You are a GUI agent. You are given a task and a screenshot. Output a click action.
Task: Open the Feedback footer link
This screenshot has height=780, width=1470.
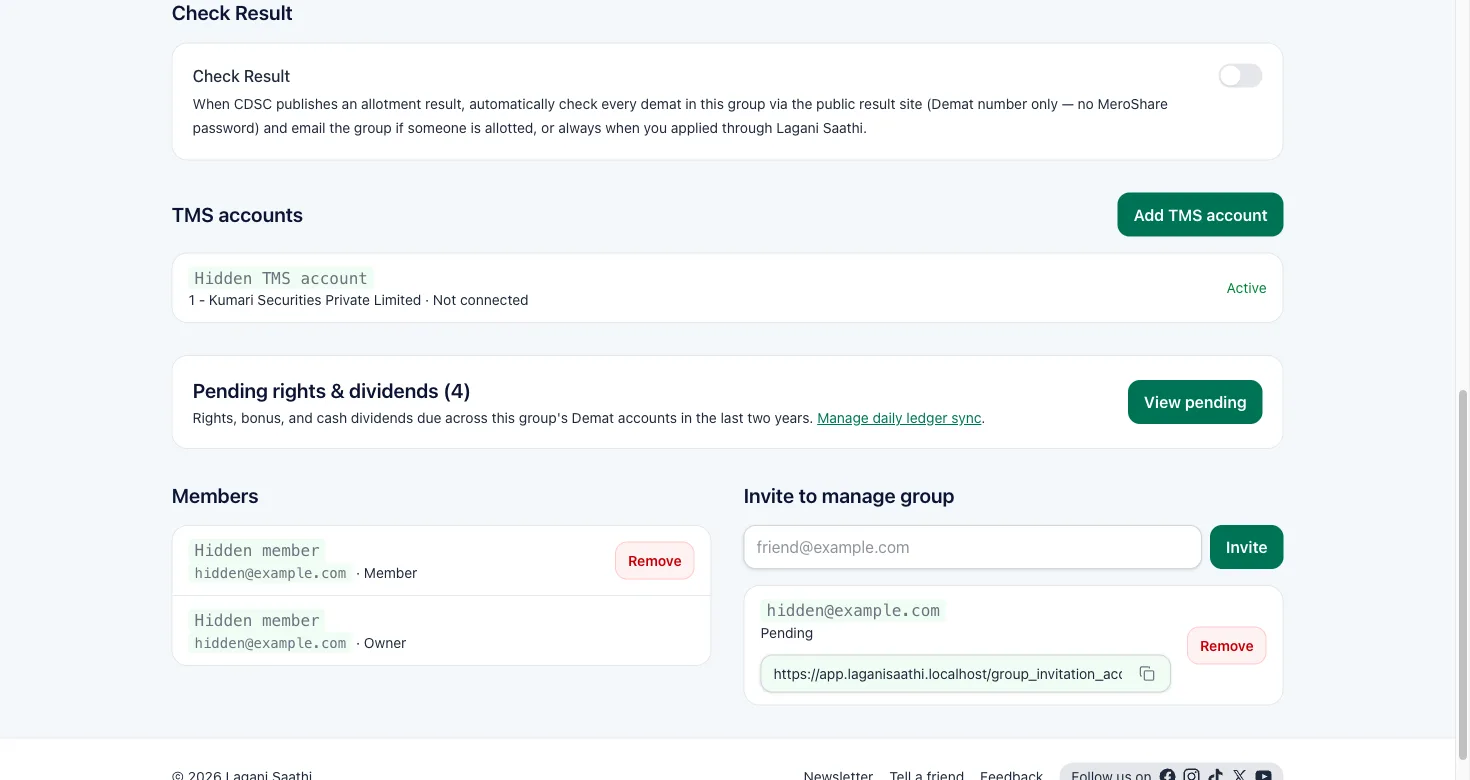point(1011,775)
